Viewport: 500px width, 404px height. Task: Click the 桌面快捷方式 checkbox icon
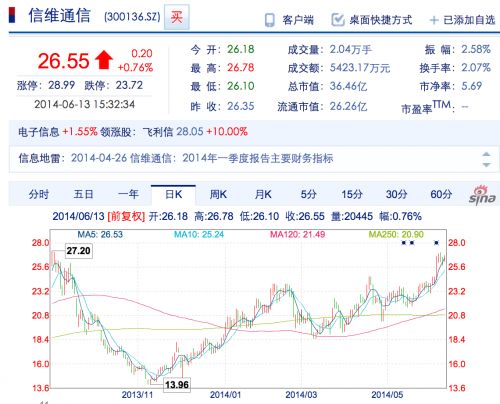(x=338, y=20)
